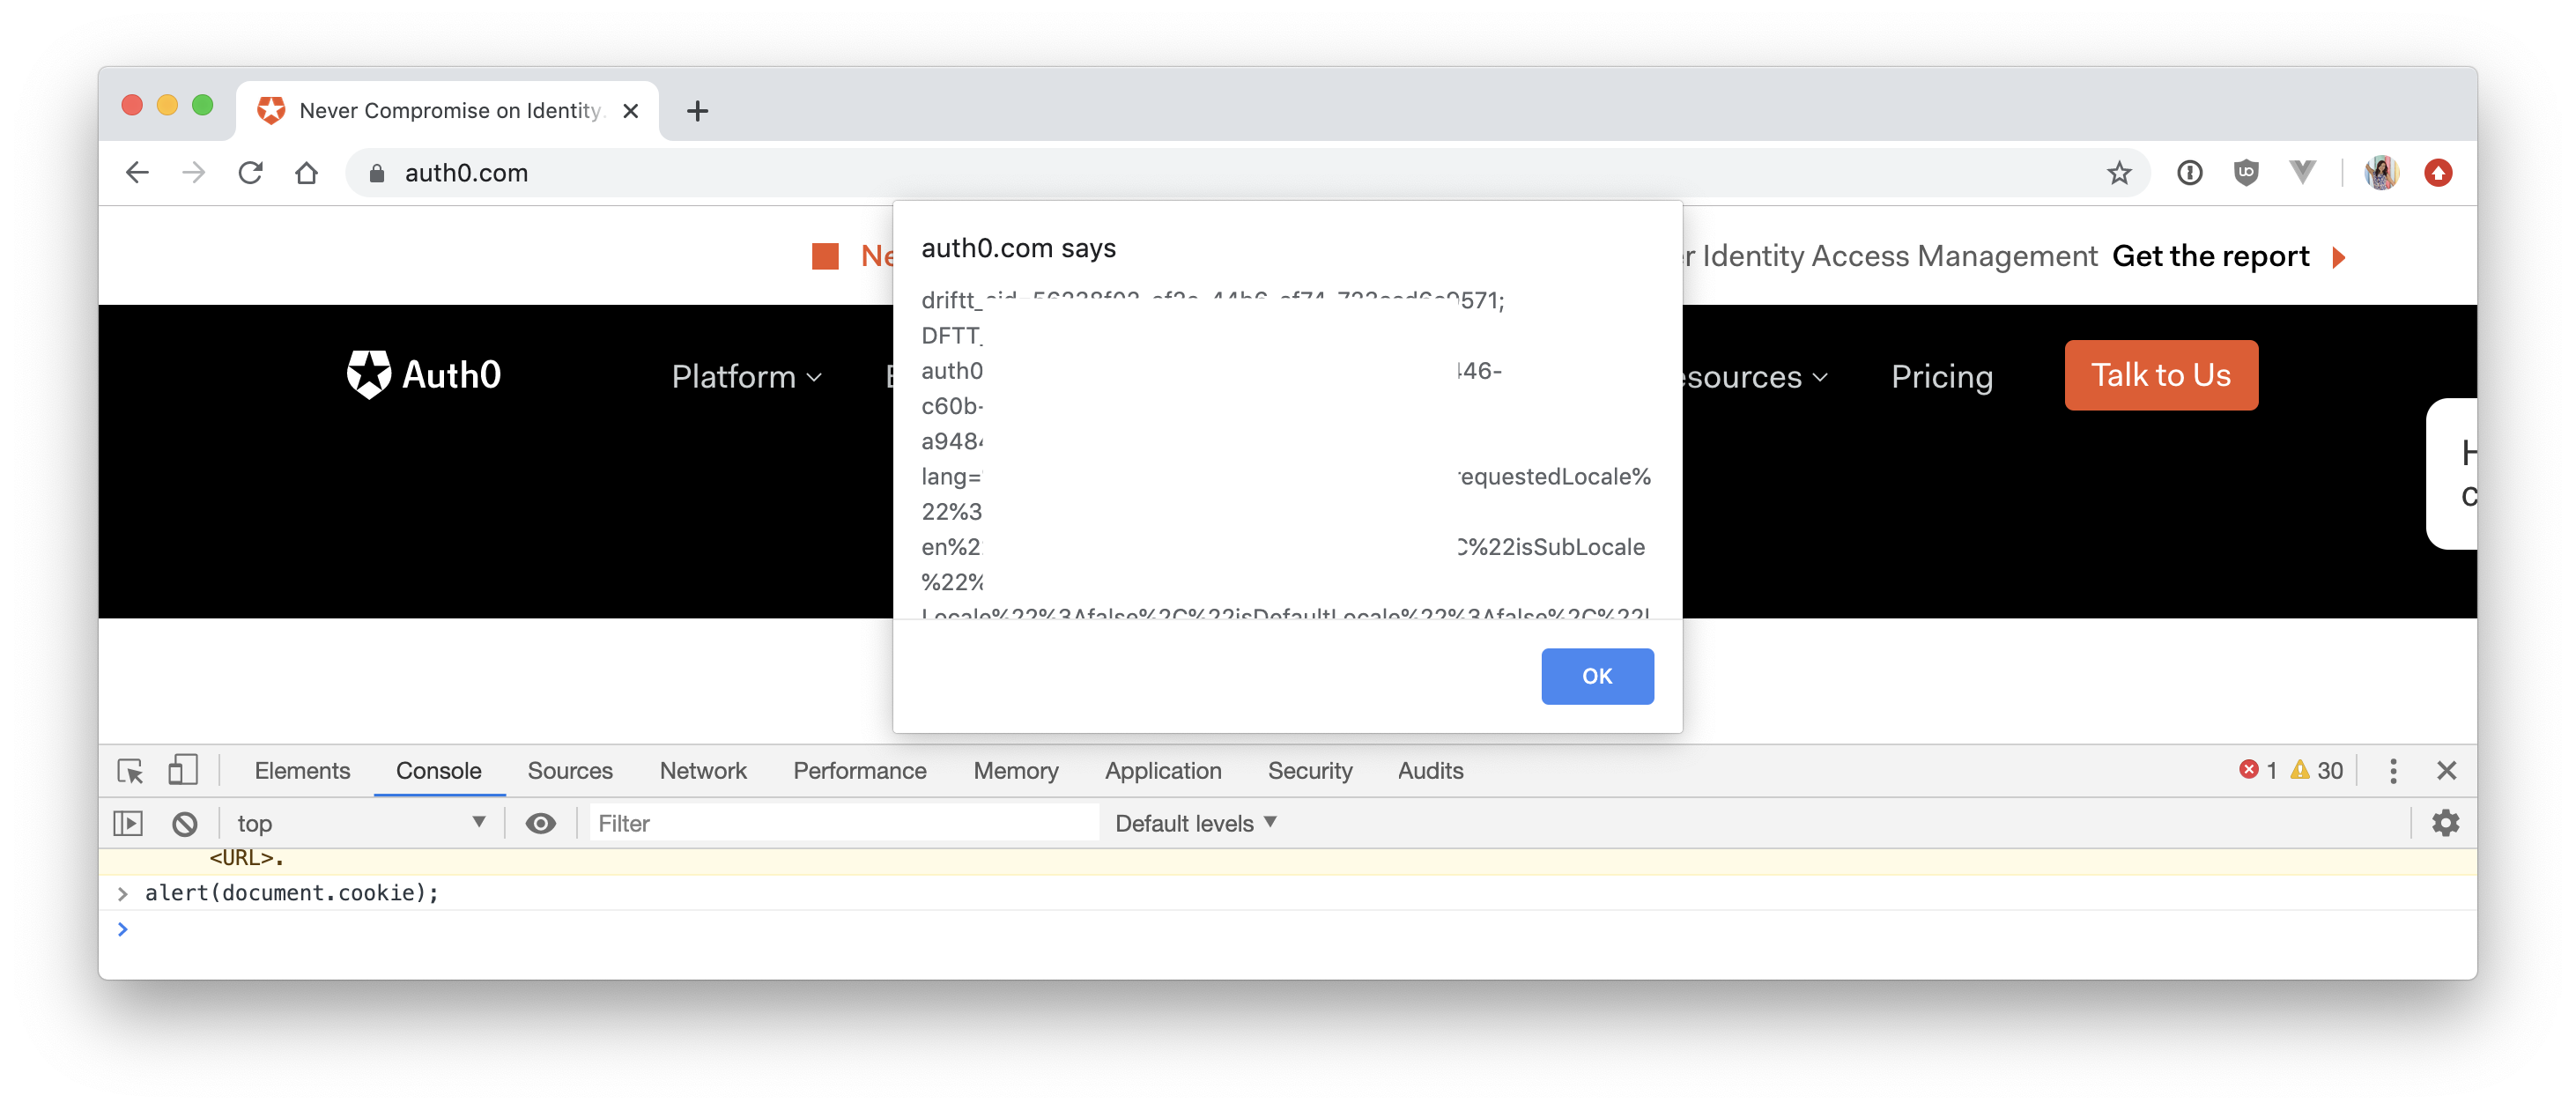The height and width of the screenshot is (1110, 2576).
Task: Expand the Default levels dropdown
Action: point(1196,823)
